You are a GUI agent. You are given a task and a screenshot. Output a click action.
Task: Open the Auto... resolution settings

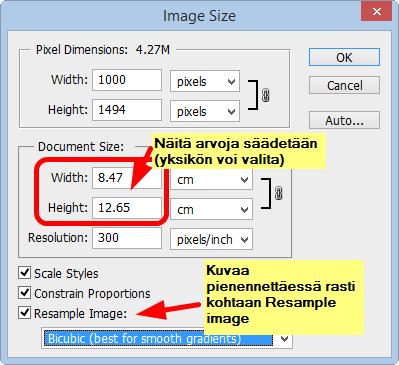344,120
